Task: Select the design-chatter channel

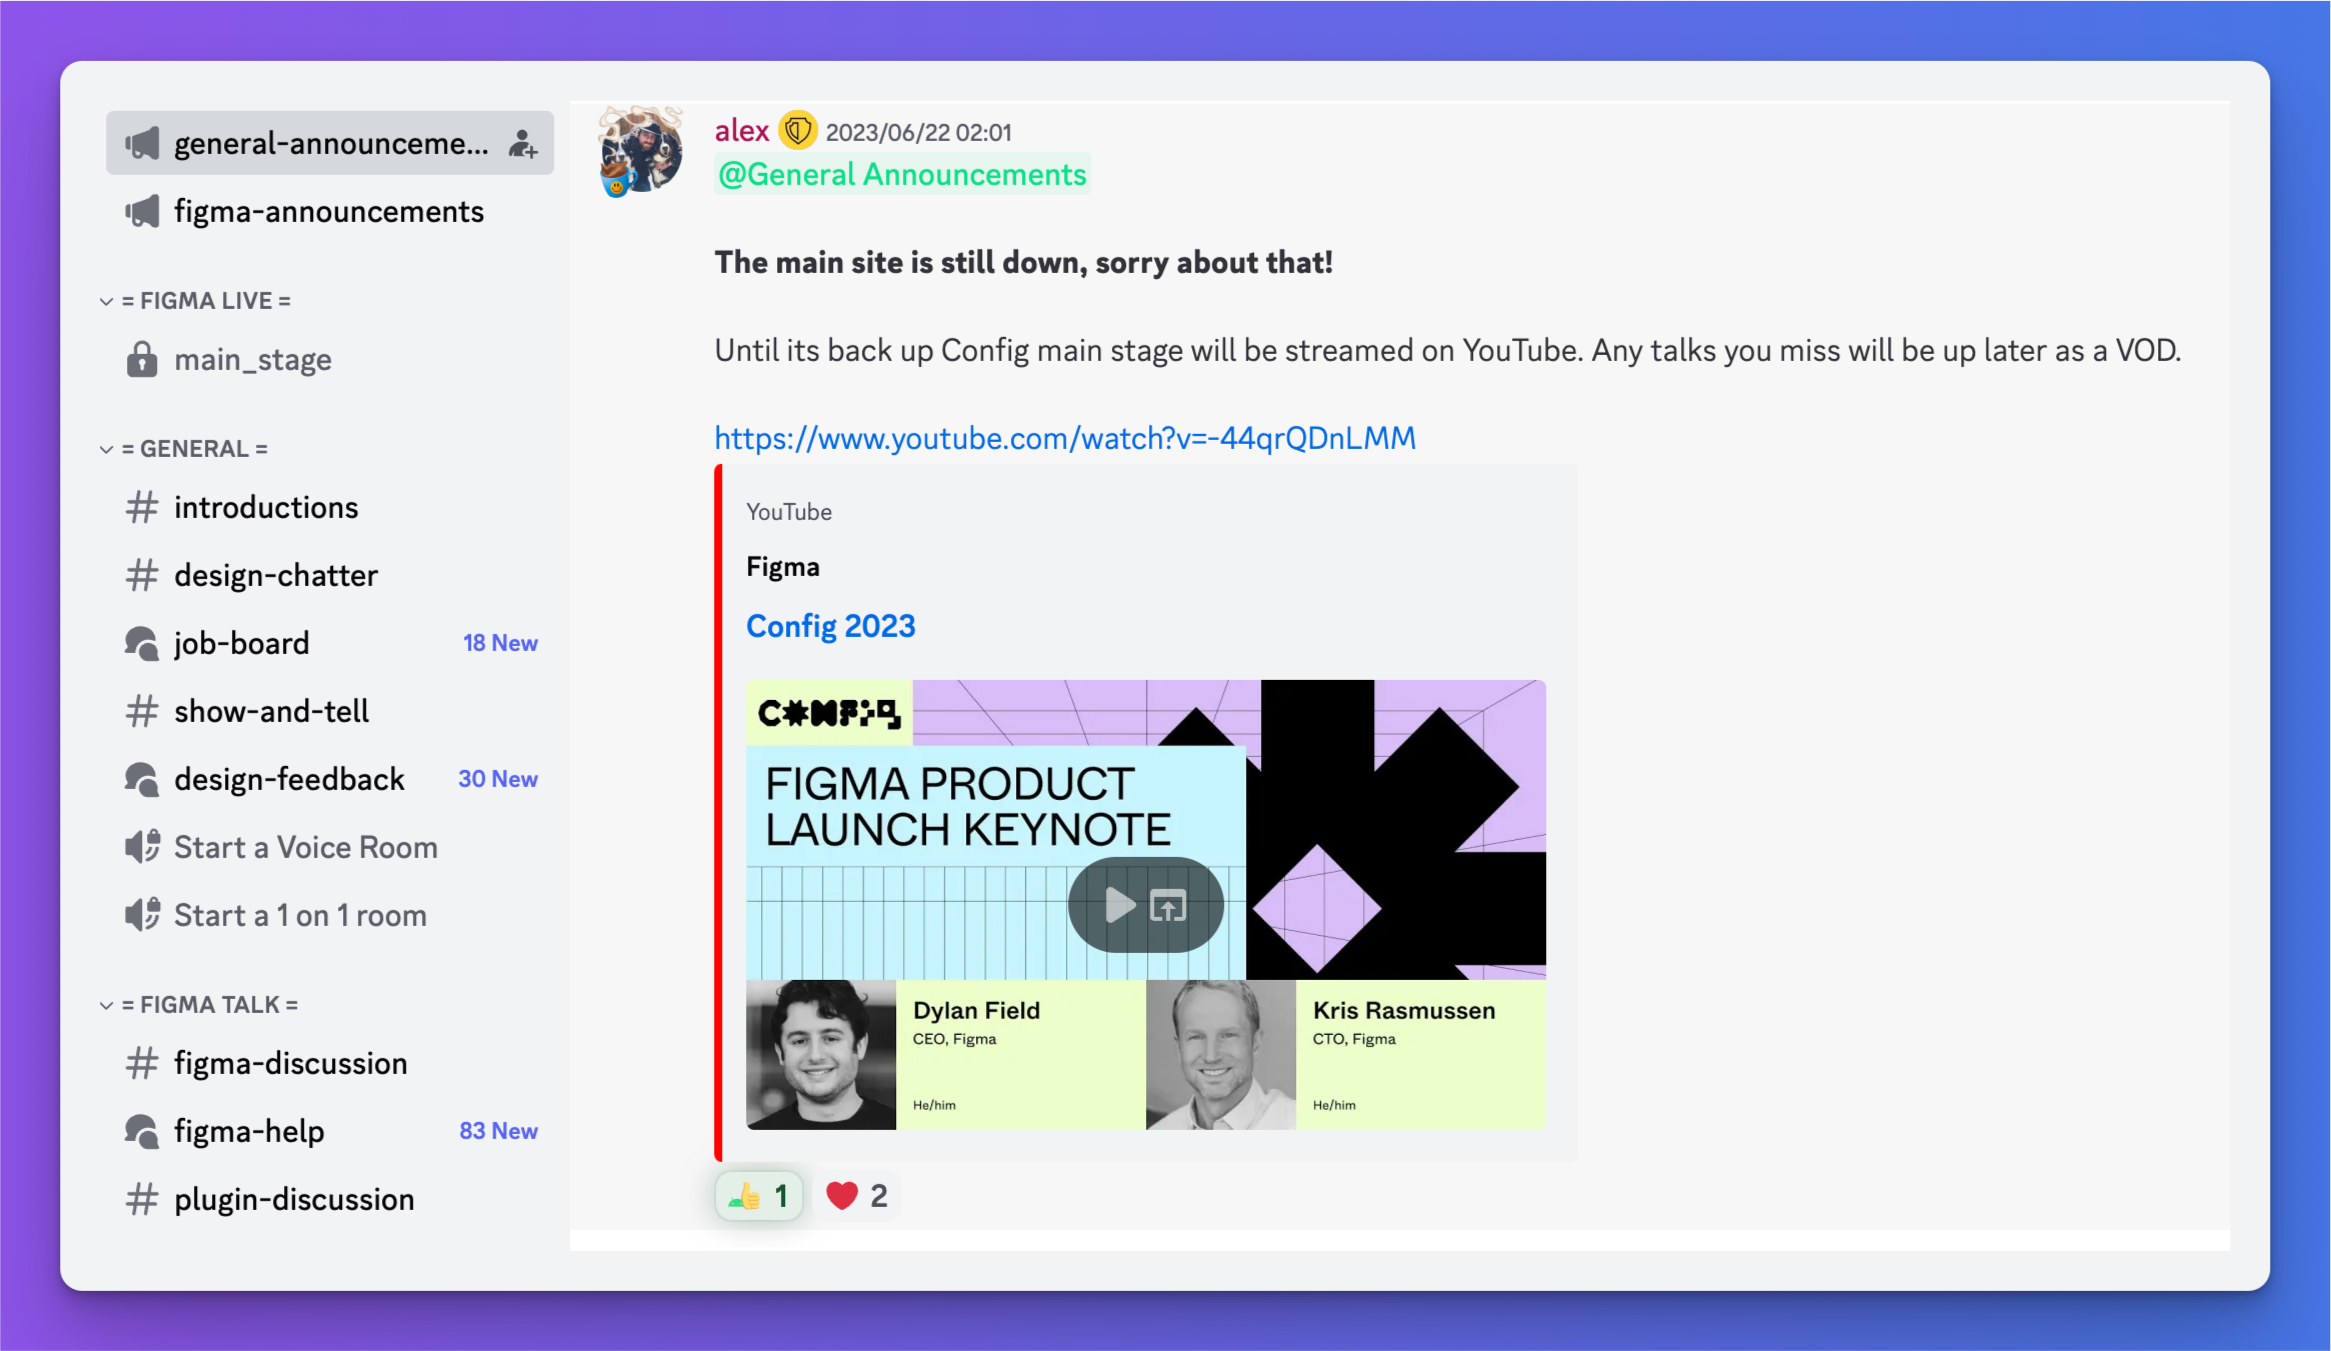Action: click(x=330, y=576)
